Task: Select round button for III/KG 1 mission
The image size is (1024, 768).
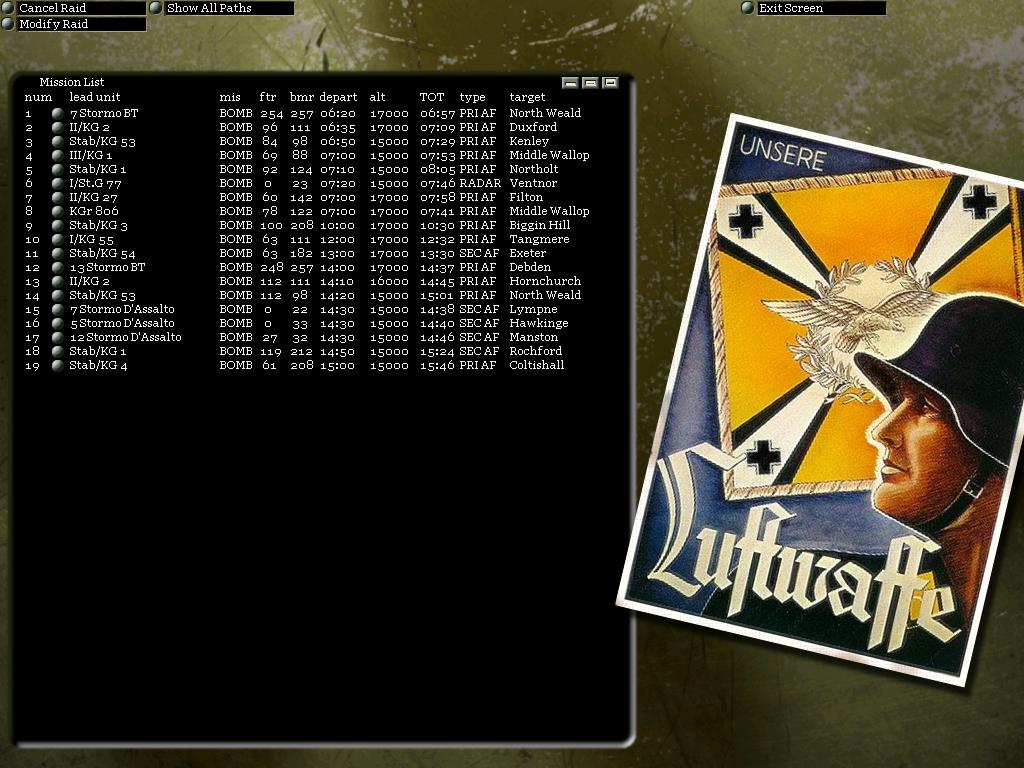Action: click(x=57, y=155)
